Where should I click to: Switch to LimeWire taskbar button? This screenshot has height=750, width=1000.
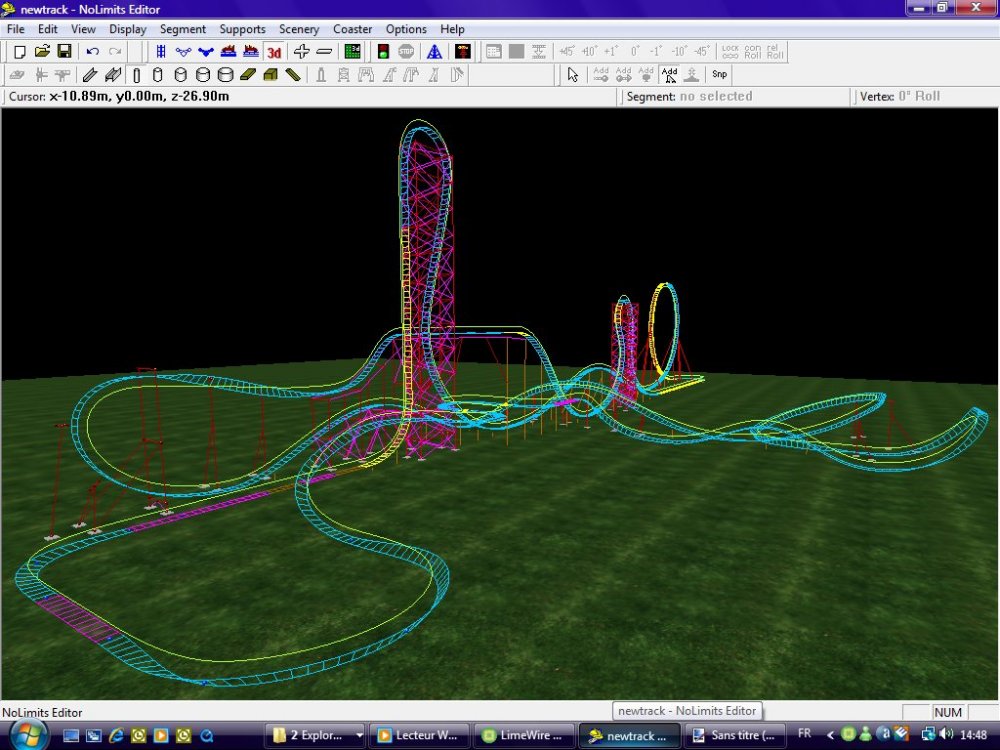coord(524,735)
